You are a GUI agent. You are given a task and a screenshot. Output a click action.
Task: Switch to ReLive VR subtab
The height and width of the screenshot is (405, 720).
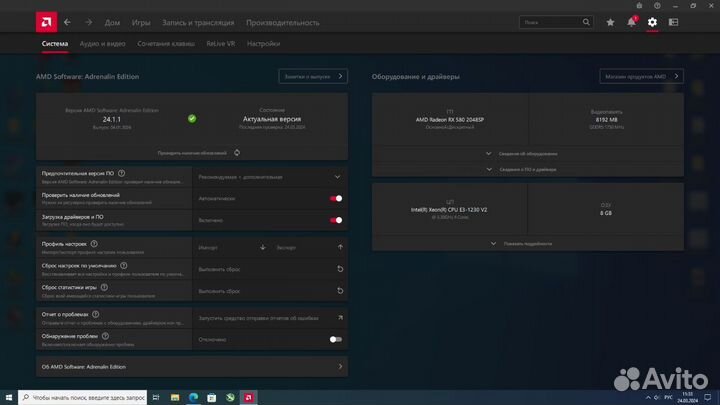pos(220,44)
